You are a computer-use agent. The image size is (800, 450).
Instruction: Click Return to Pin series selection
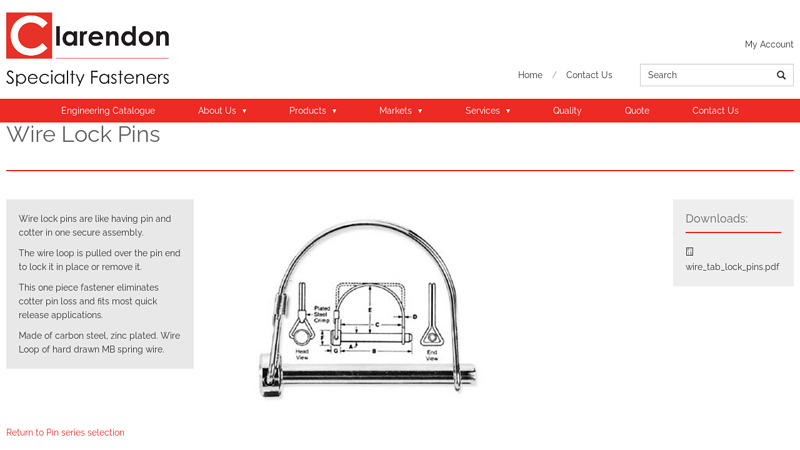(x=66, y=433)
